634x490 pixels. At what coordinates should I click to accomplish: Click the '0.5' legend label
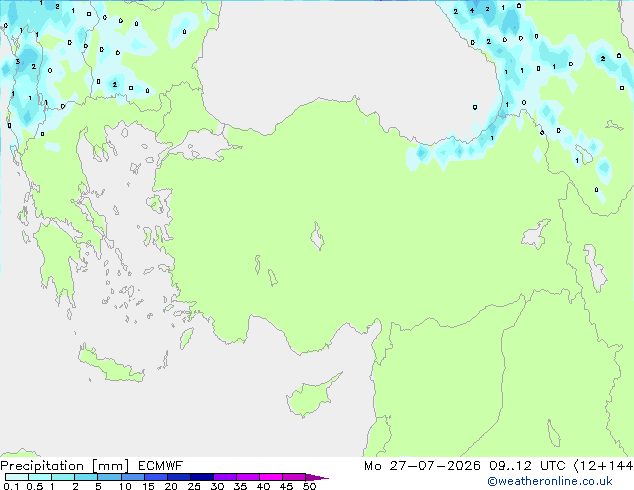coord(34,486)
